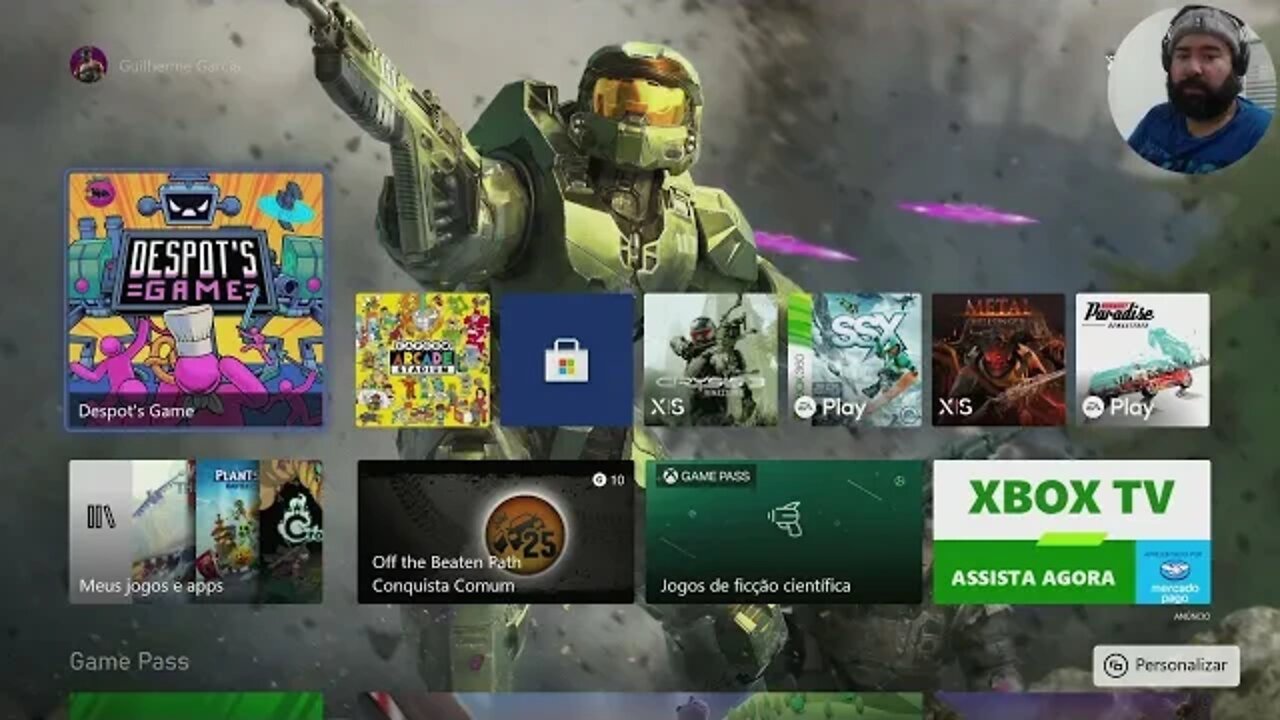Screen dimensions: 1280x720
Task: Open Jogos de ficção científica Game Pass tile
Action: click(x=784, y=532)
